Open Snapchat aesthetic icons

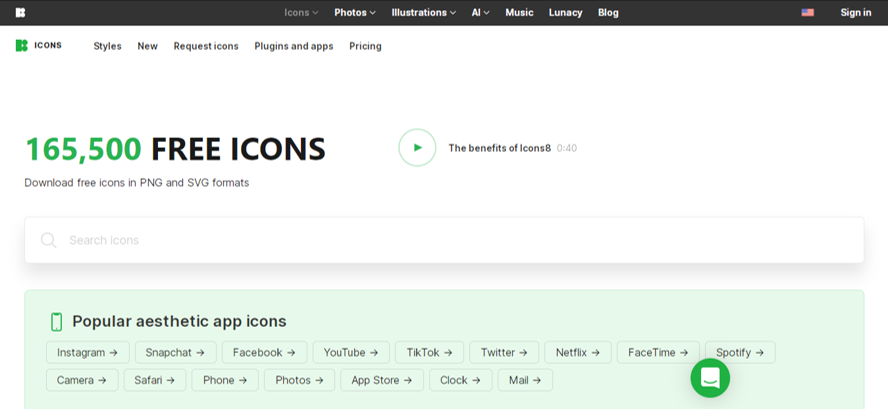(176, 352)
